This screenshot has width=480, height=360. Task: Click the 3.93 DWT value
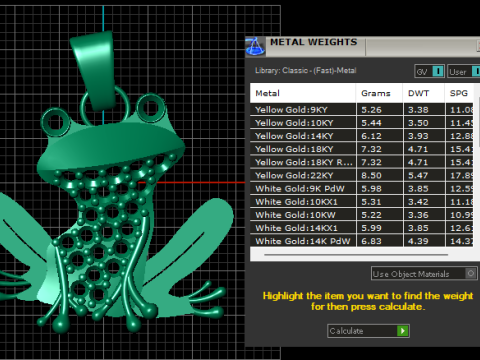pos(418,136)
